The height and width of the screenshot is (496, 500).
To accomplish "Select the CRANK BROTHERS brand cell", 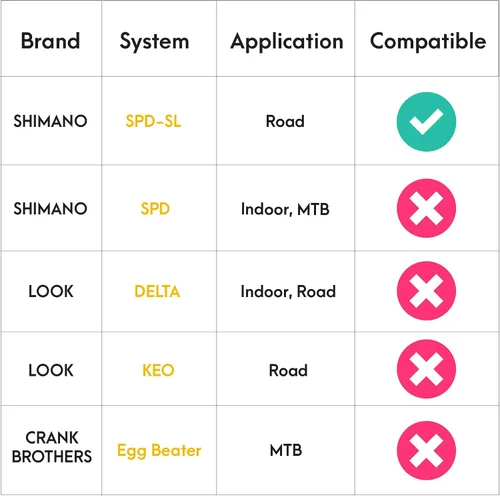I will coord(52,447).
